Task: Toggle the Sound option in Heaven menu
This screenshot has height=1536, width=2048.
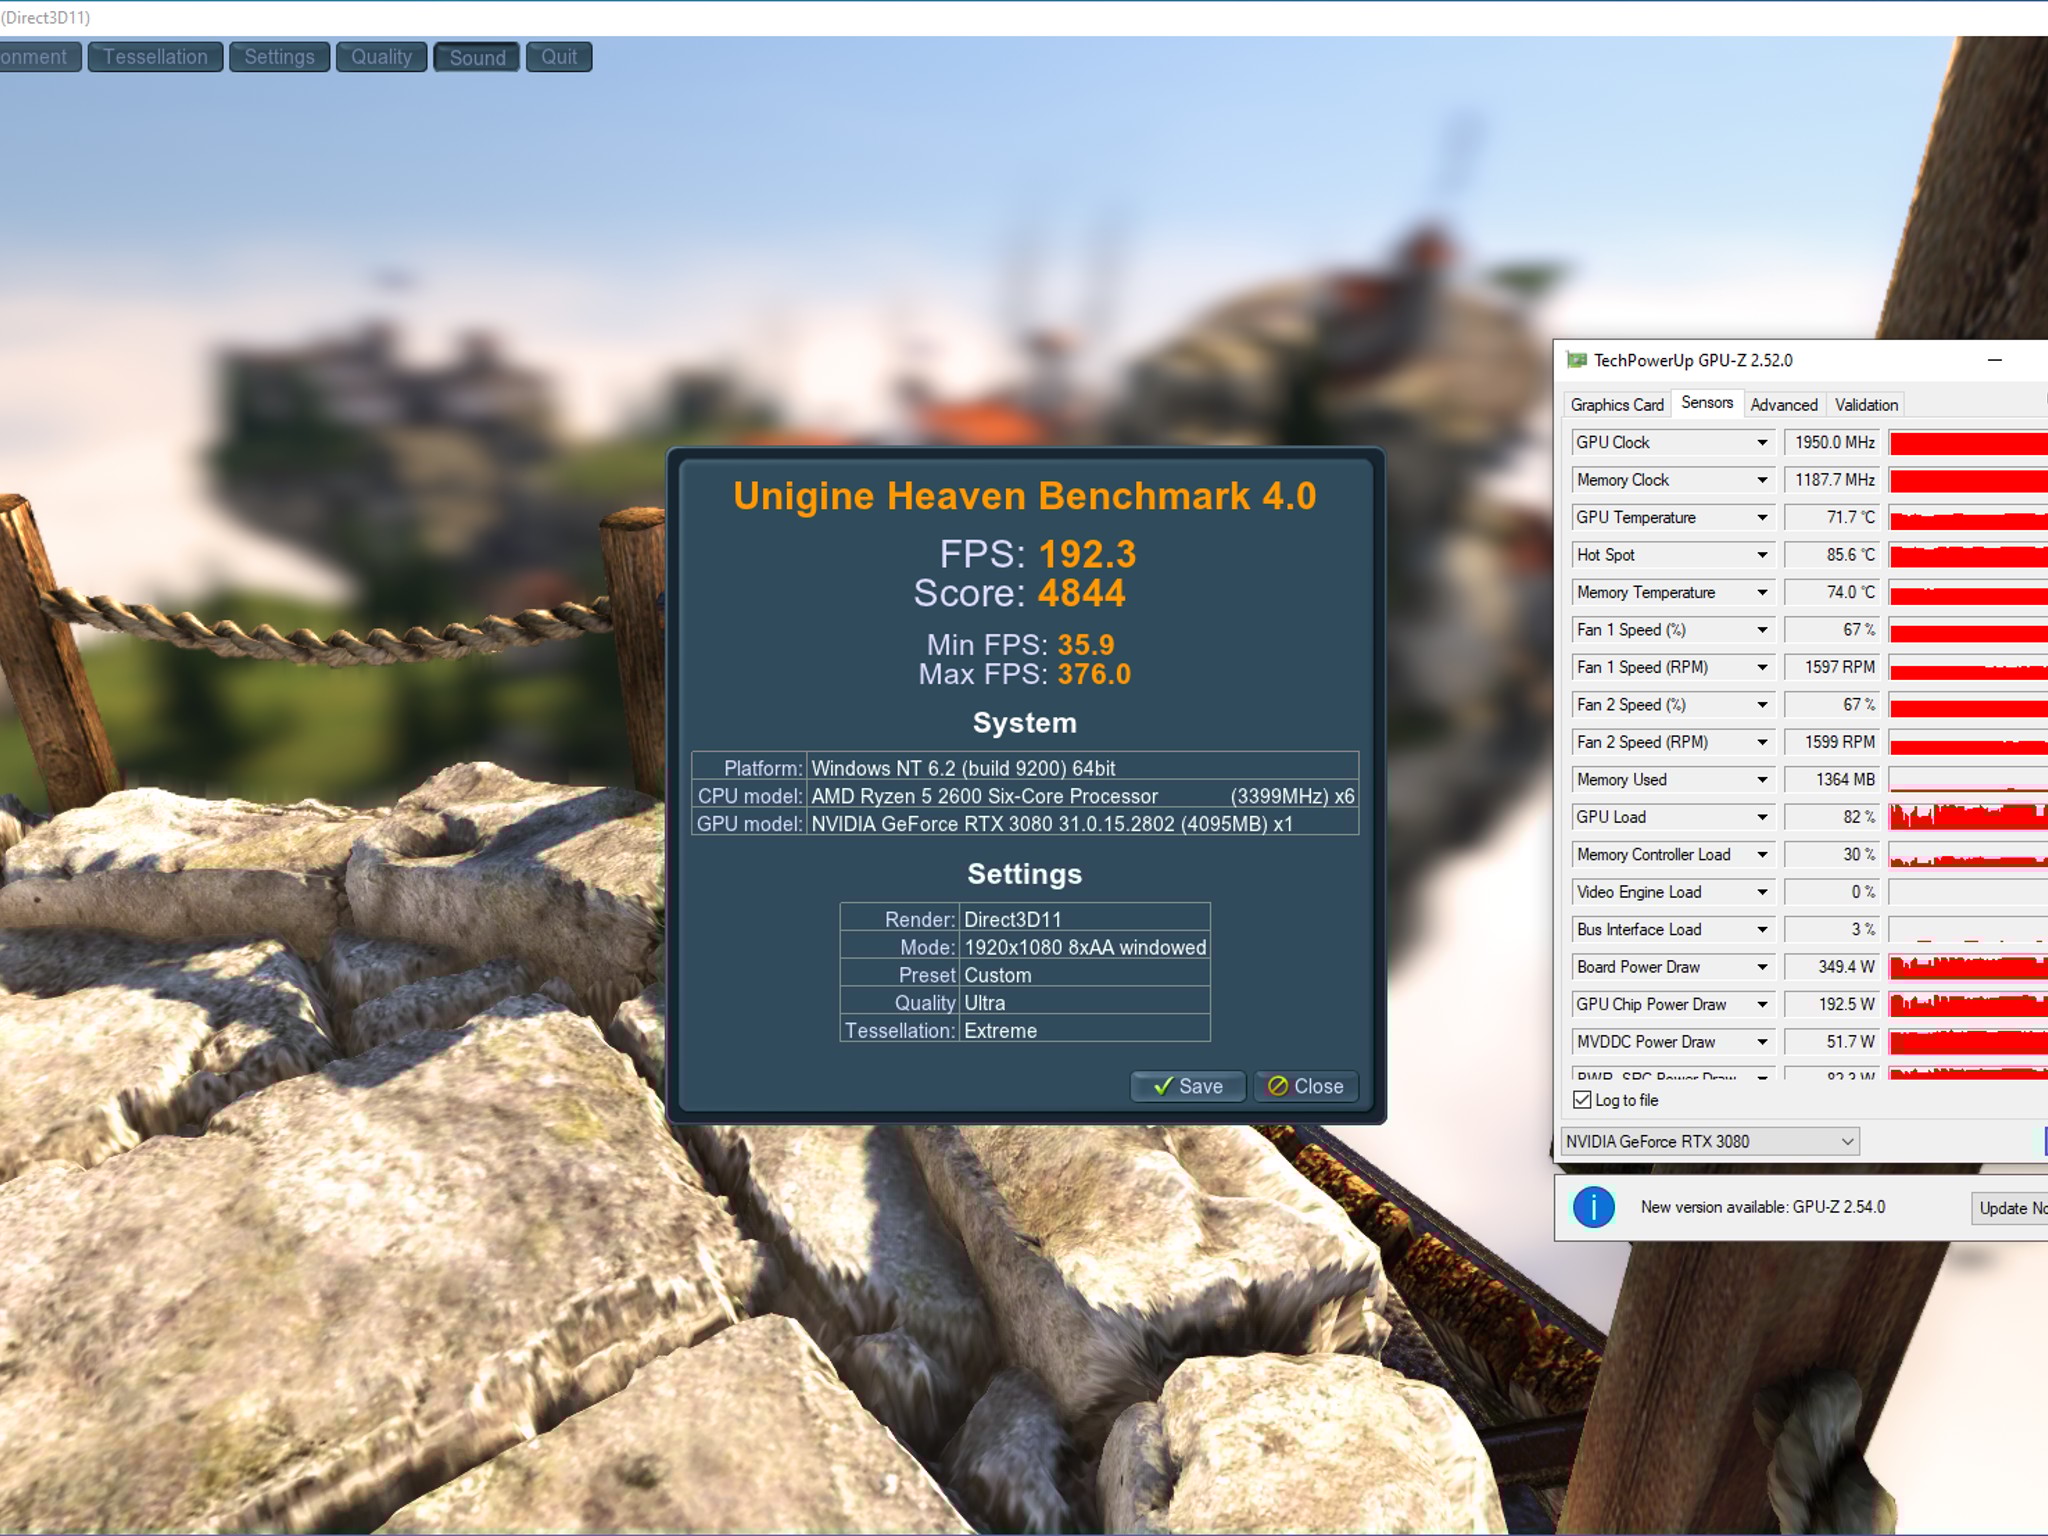Action: 477,57
